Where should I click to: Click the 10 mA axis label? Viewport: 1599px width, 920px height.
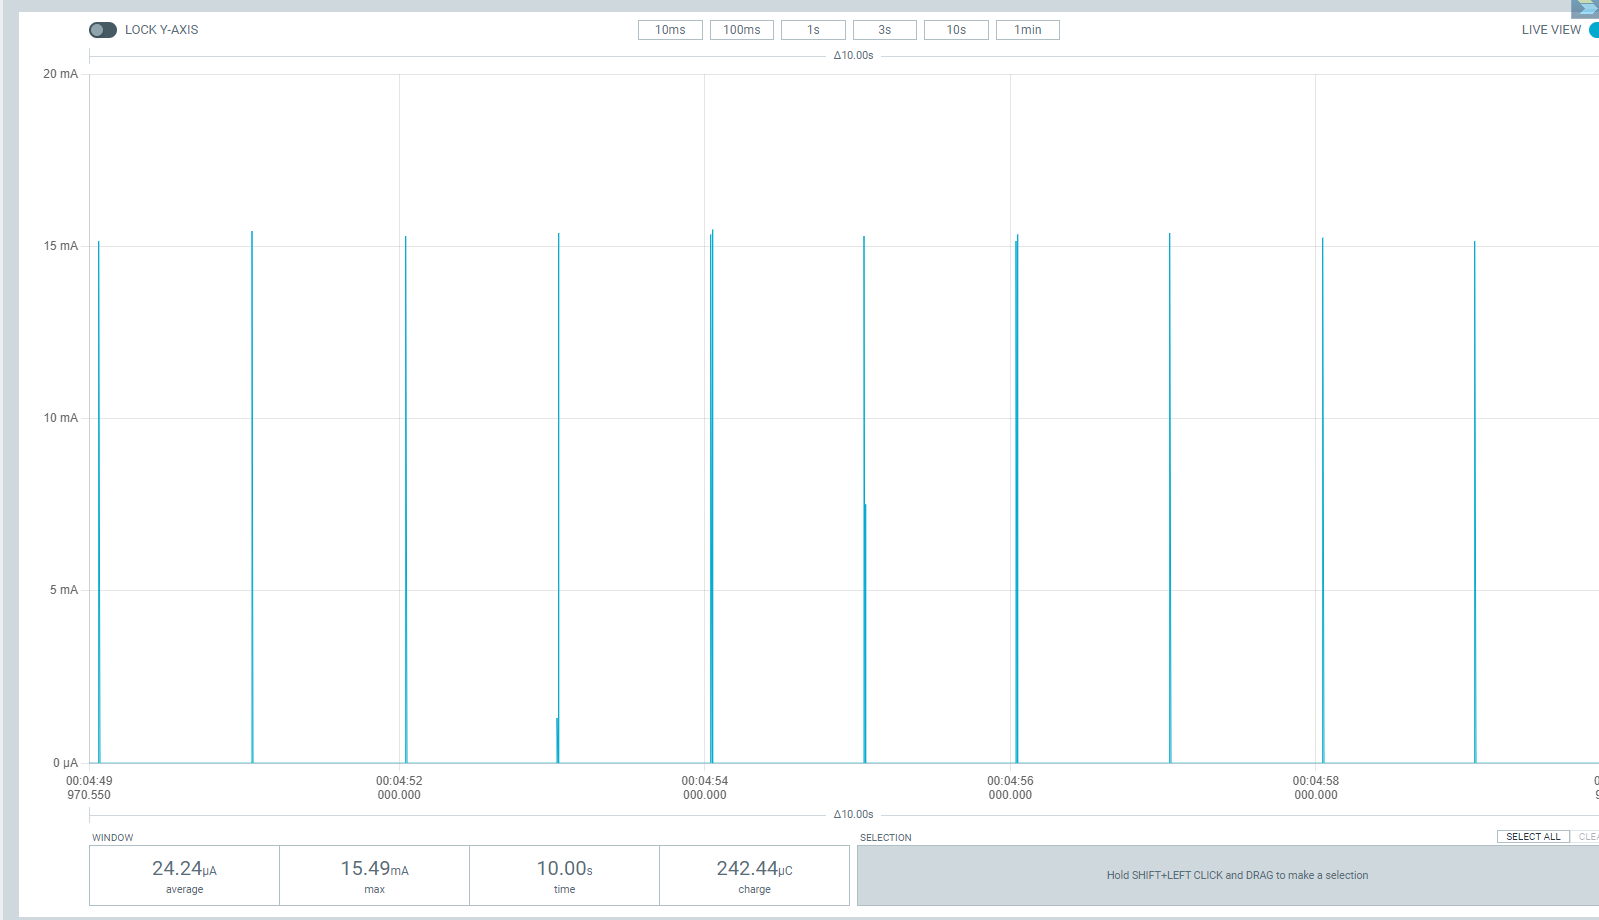coord(60,418)
